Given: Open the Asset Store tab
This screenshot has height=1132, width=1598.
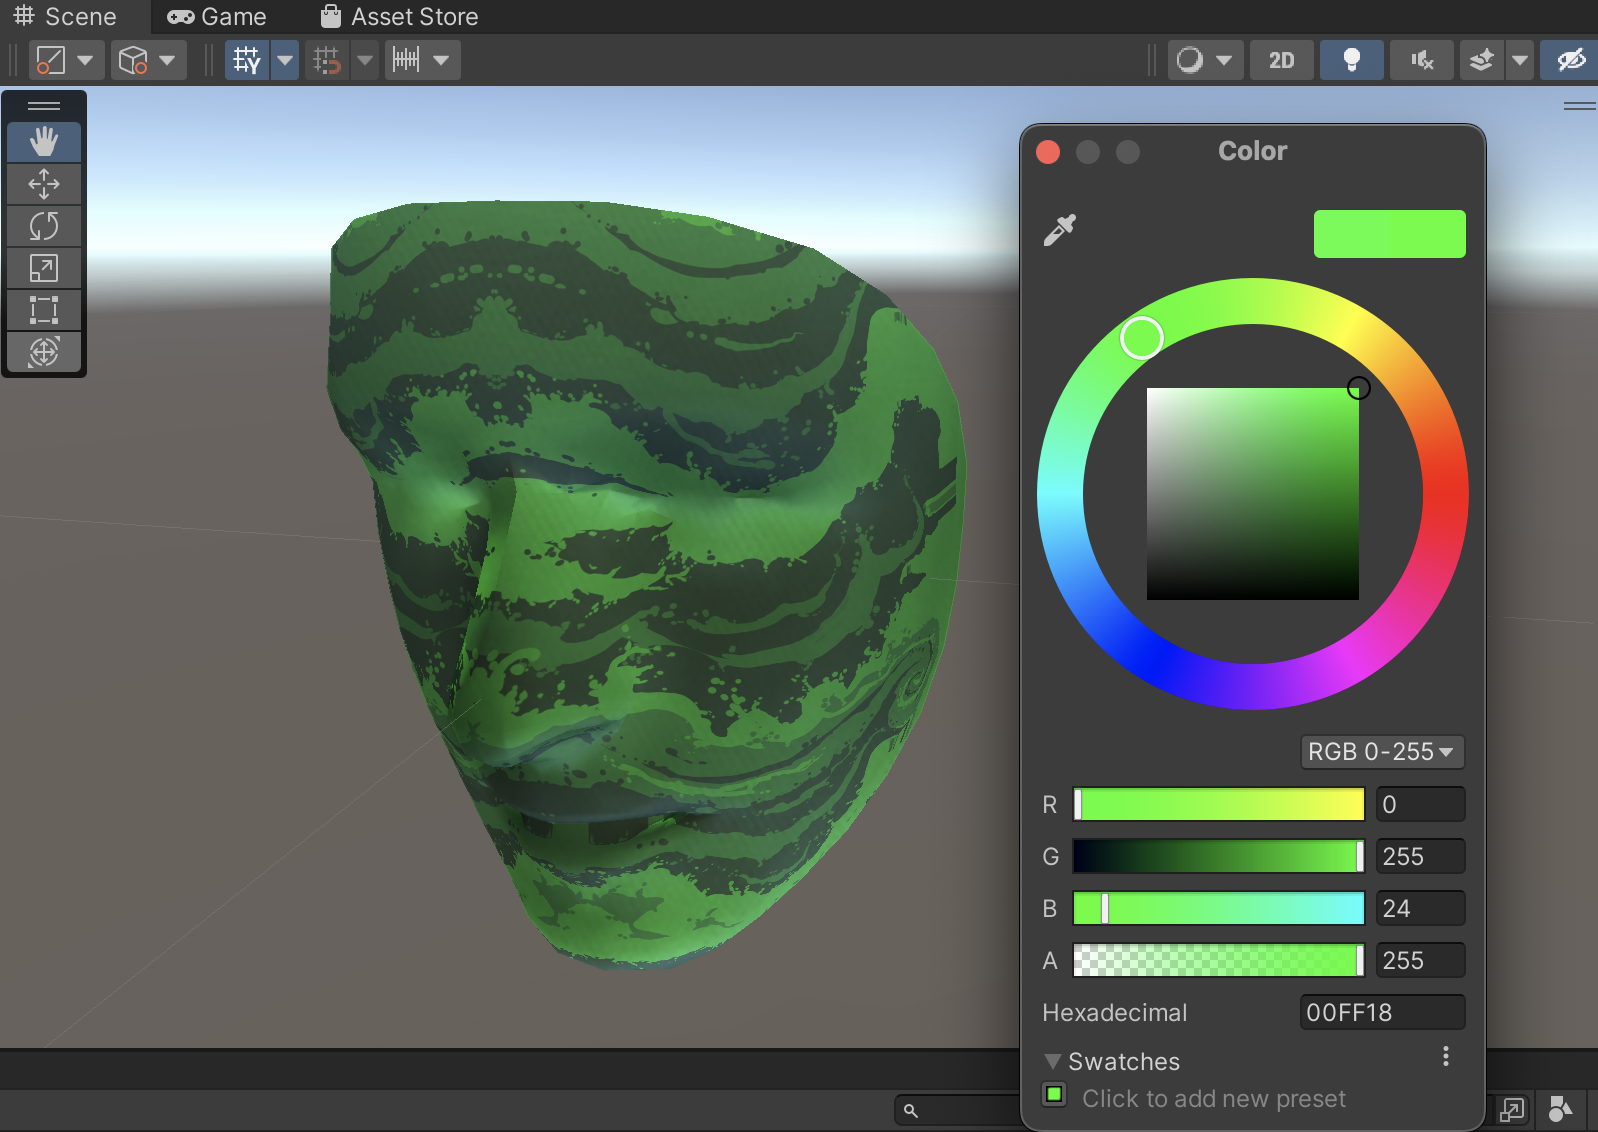Looking at the screenshot, I should pyautogui.click(x=400, y=17).
